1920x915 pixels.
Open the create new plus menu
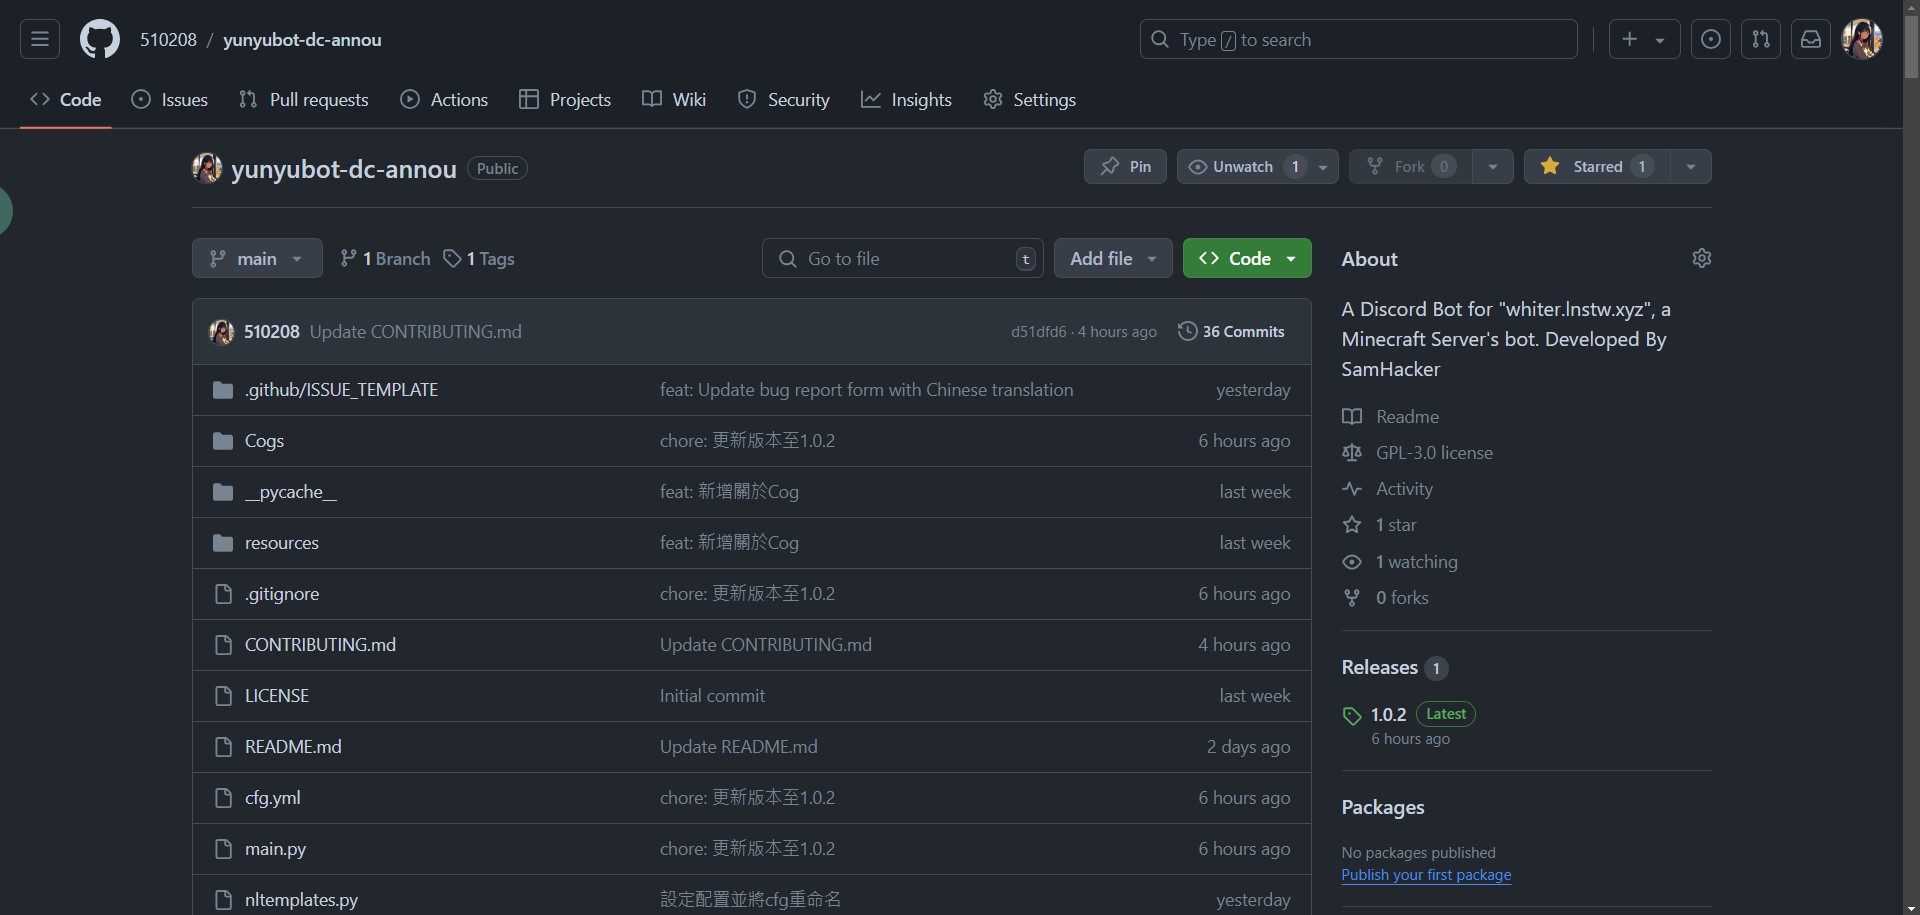pos(1644,40)
